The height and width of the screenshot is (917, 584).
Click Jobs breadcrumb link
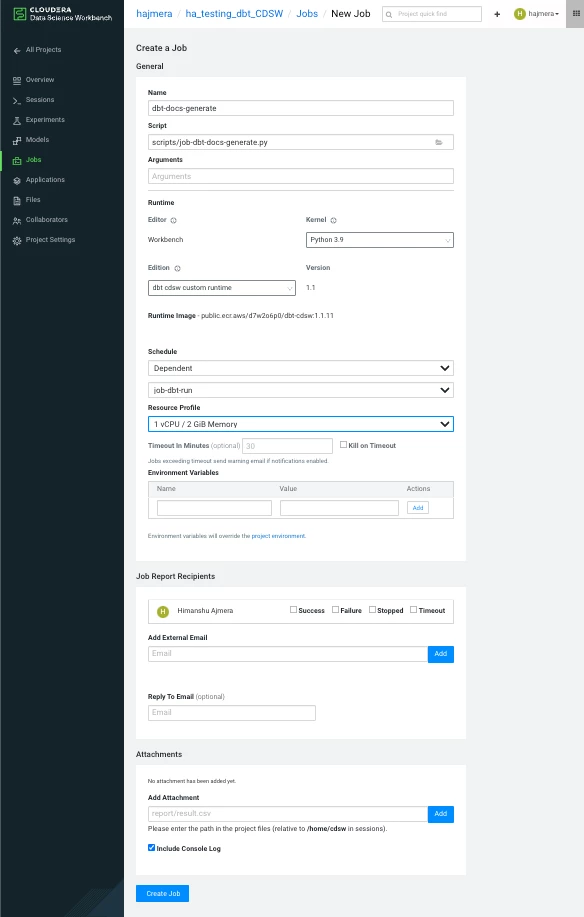click(x=307, y=13)
